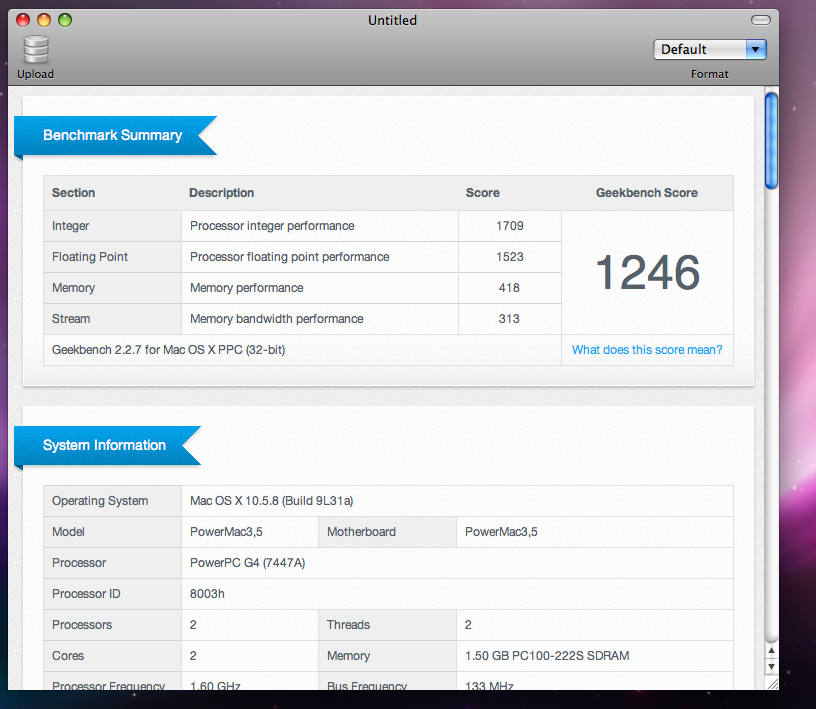Image resolution: width=816 pixels, height=709 pixels.
Task: Click the Model value PowerMac3,5
Action: click(x=226, y=532)
